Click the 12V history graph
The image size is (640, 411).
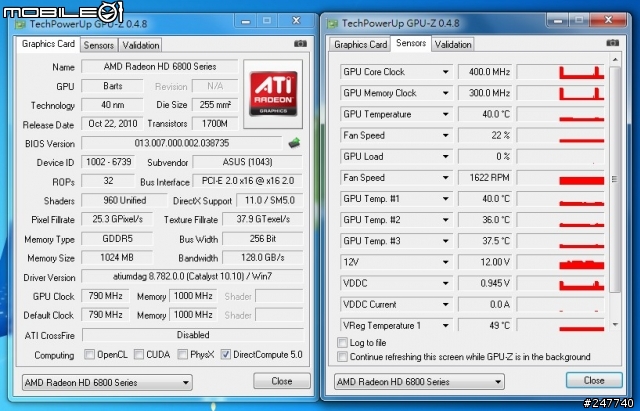click(560, 262)
